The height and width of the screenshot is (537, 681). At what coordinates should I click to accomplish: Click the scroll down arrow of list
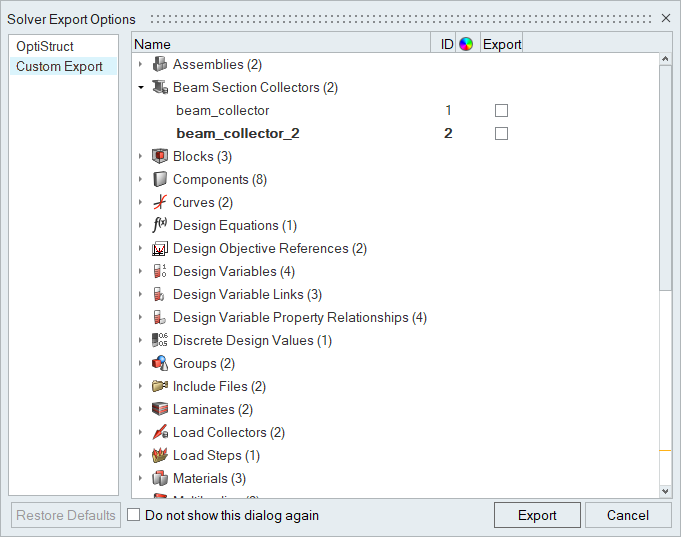click(666, 490)
